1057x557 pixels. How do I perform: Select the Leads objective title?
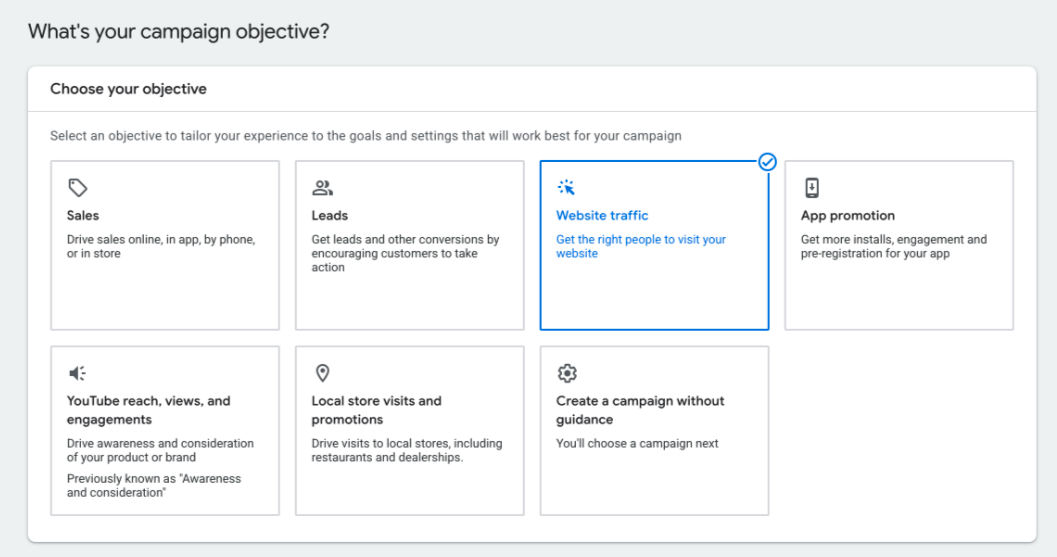click(x=330, y=216)
